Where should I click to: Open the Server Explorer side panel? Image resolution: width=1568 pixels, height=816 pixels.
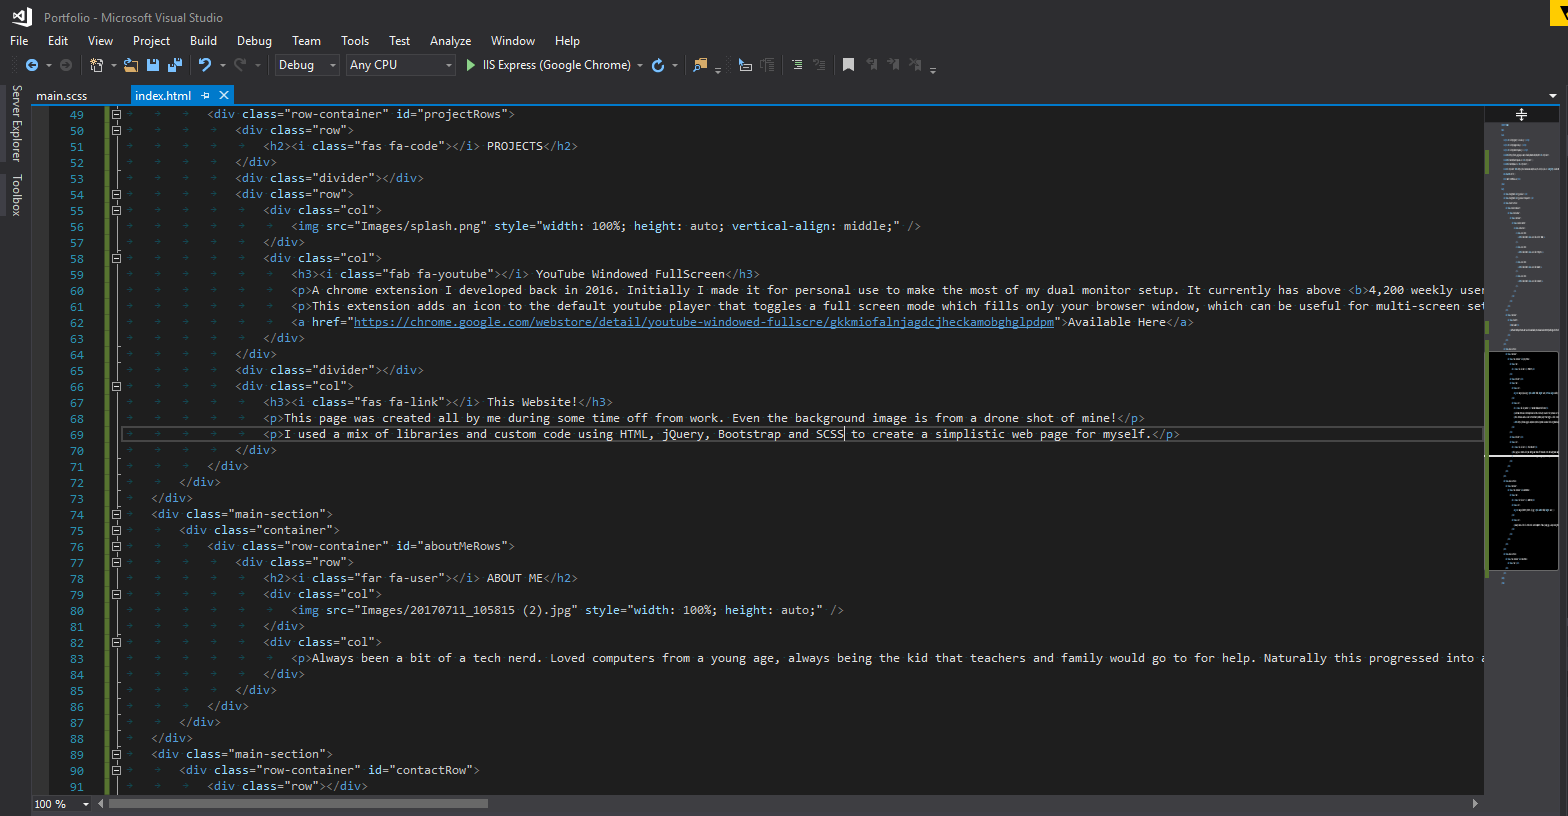coord(16,123)
